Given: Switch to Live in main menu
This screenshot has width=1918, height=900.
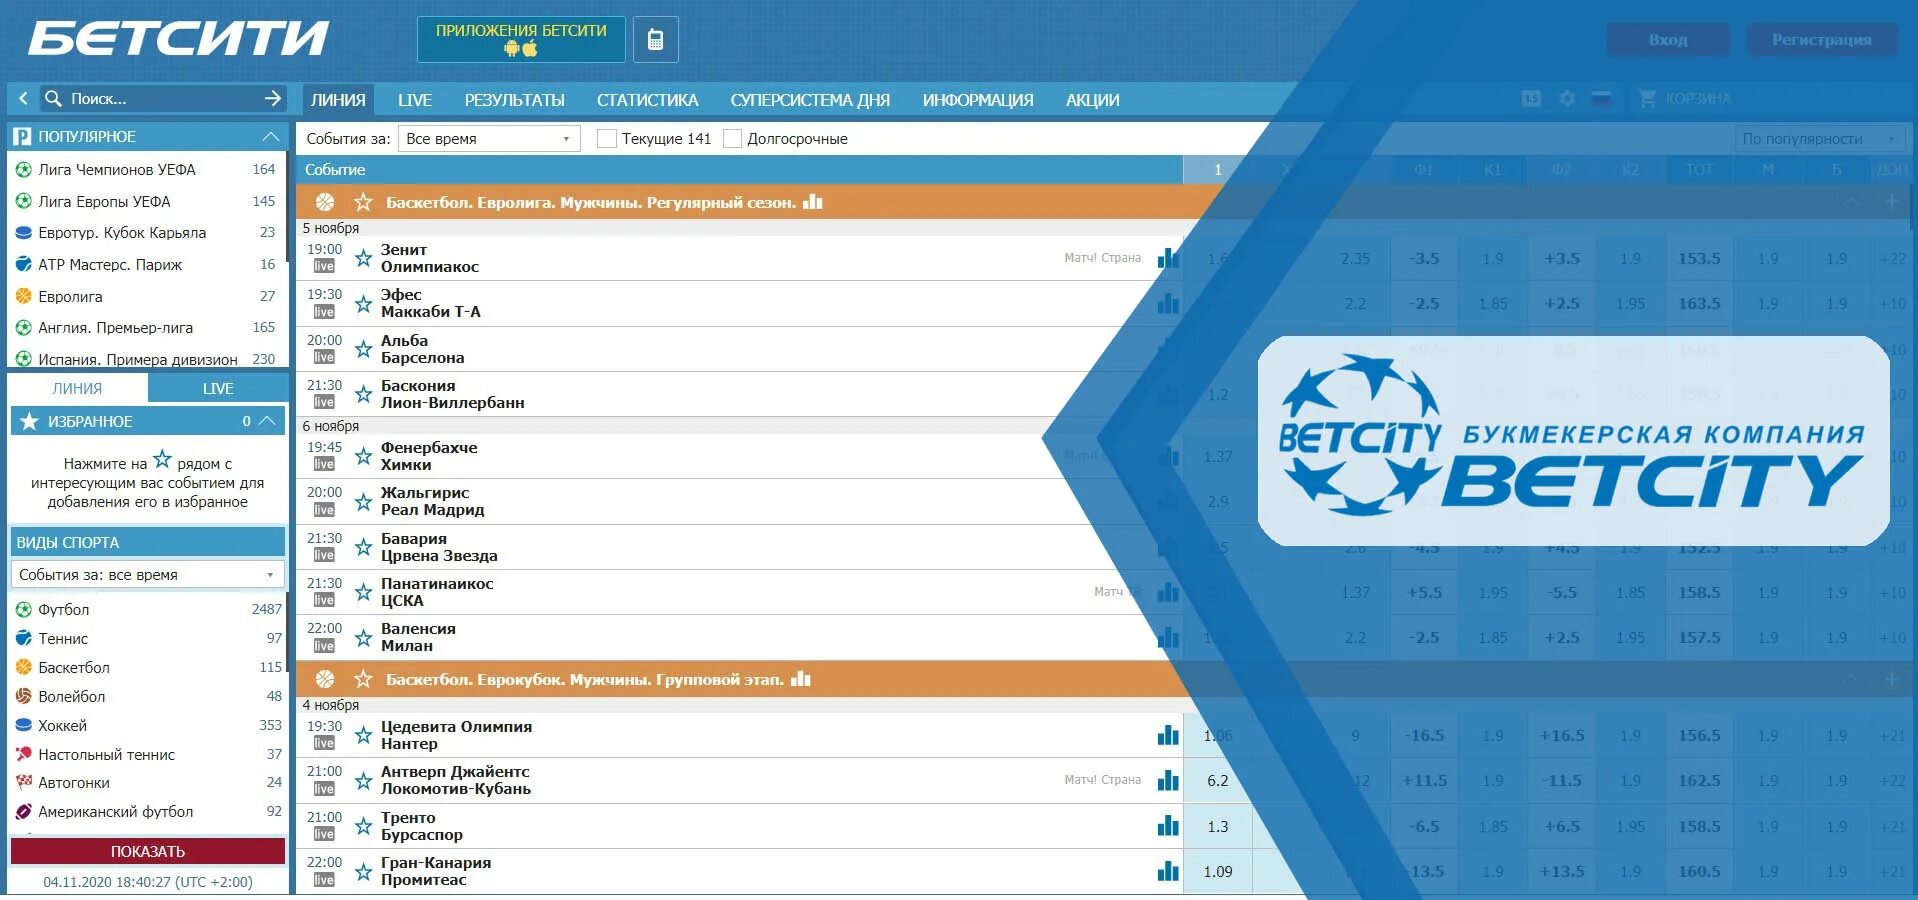Looking at the screenshot, I should tap(414, 100).
